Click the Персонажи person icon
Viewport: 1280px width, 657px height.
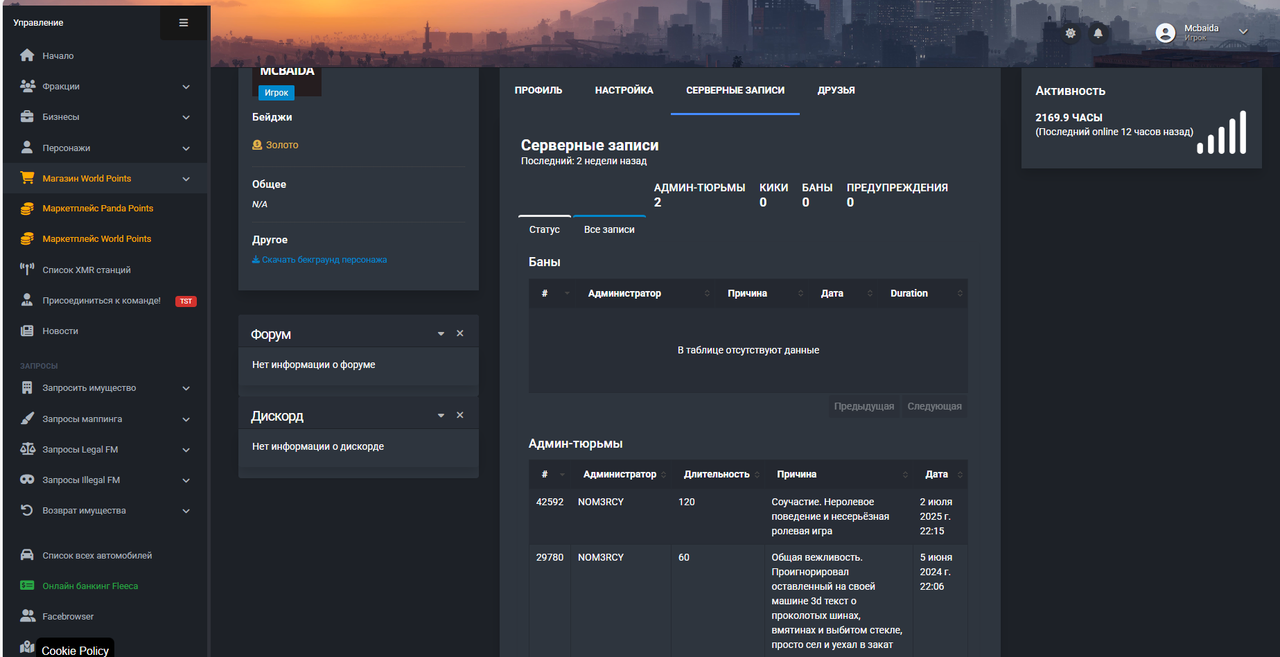[x=27, y=148]
